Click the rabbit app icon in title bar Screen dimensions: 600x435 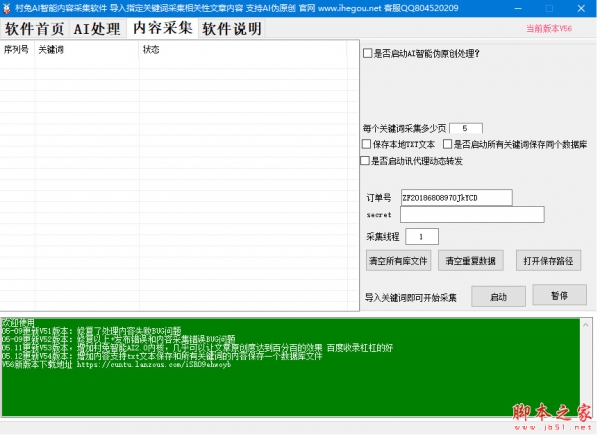tap(7, 8)
